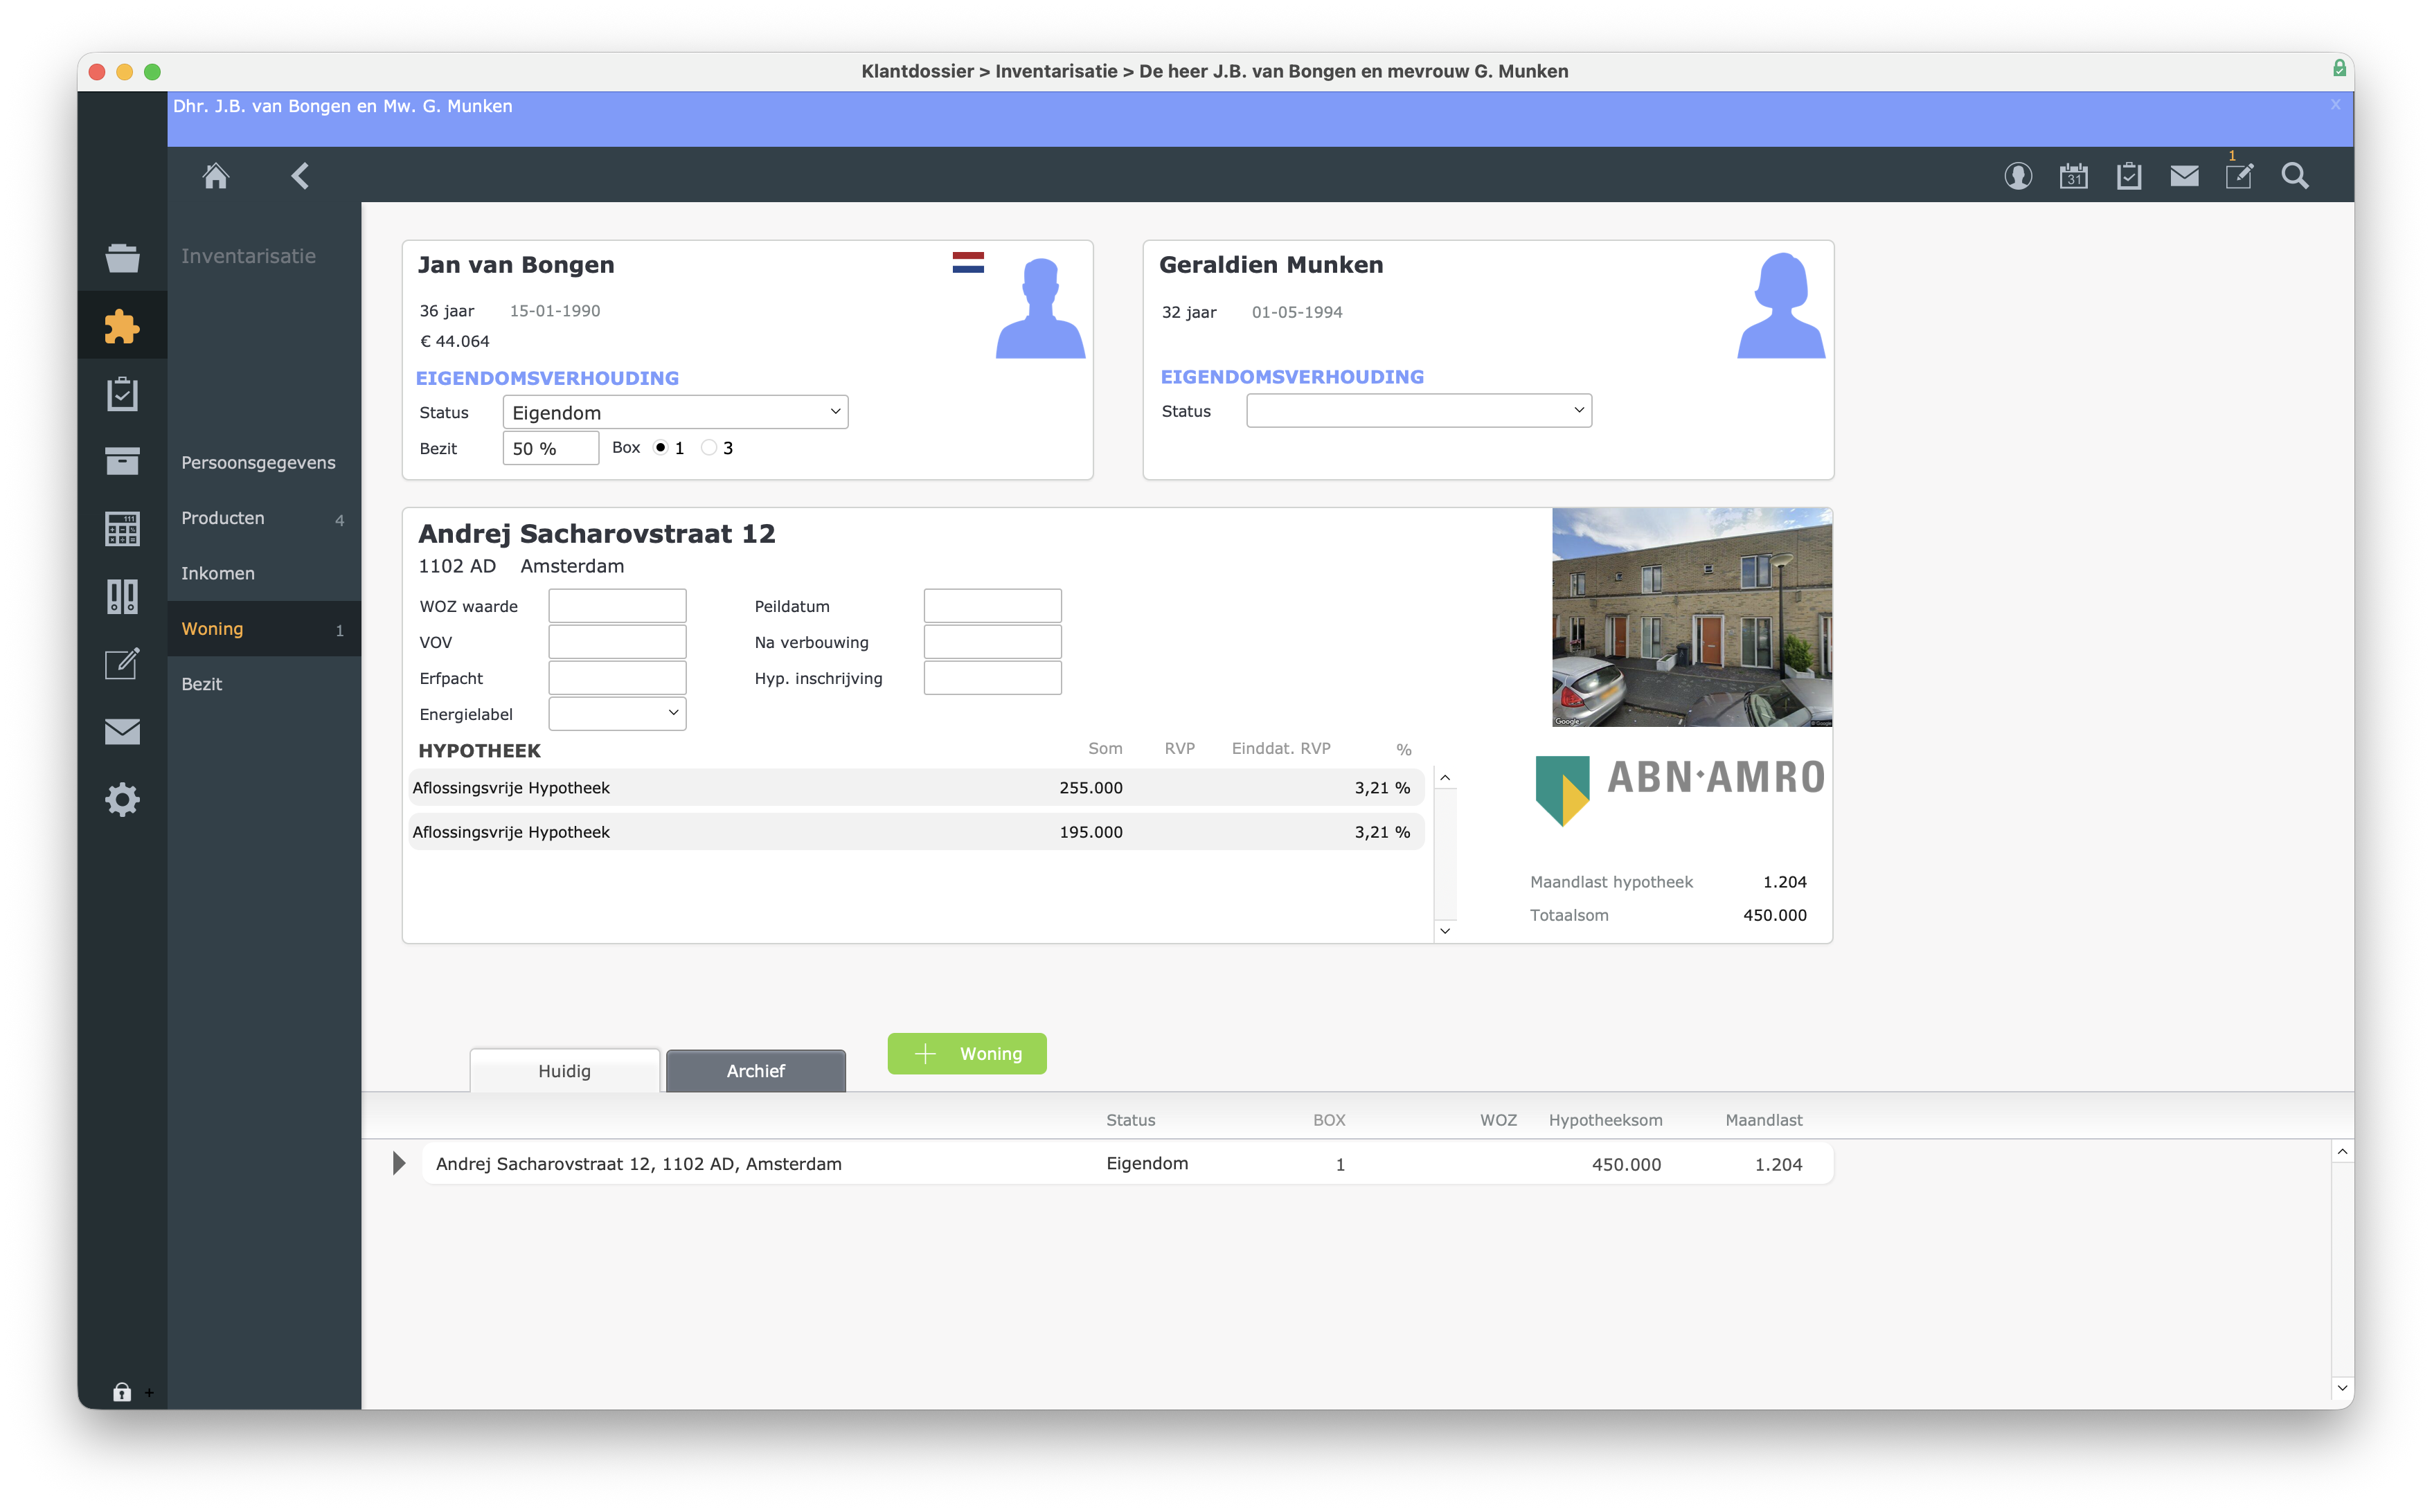Click the house street-view photo

[1692, 617]
